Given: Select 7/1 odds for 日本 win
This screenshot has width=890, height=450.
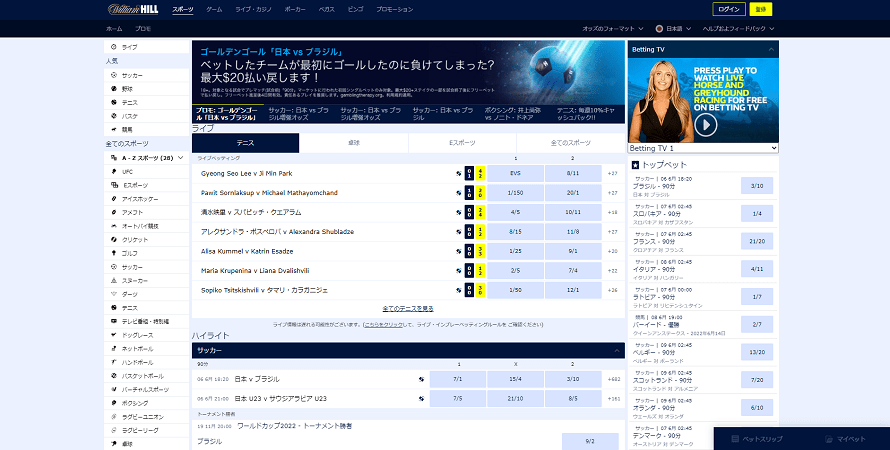Looking at the screenshot, I should [x=457, y=379].
